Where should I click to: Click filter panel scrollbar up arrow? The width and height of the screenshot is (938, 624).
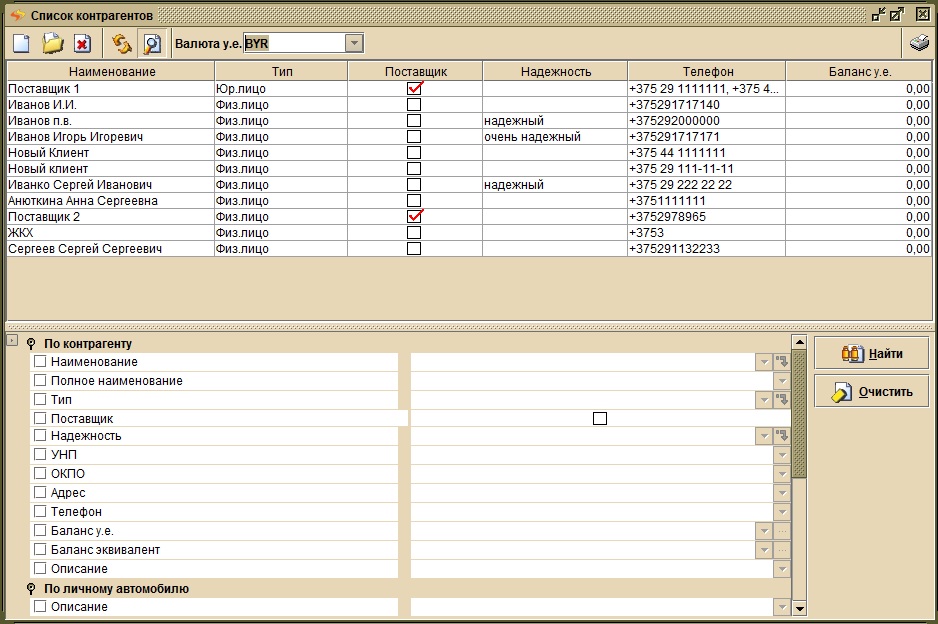pyautogui.click(x=799, y=342)
